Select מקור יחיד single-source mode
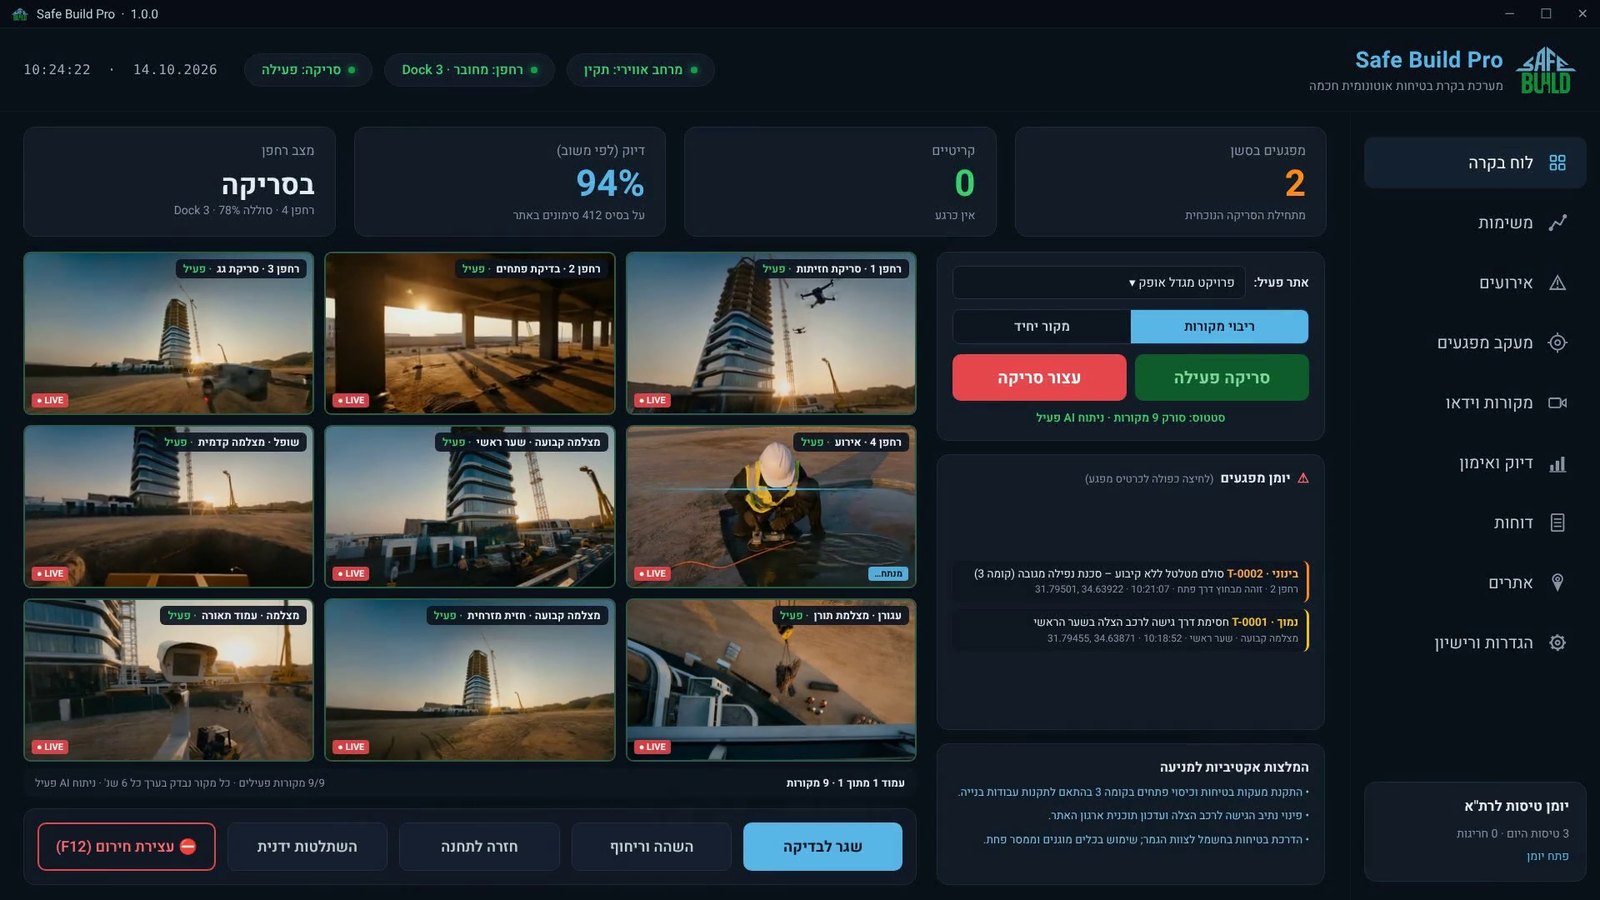The width and height of the screenshot is (1600, 900). point(1042,326)
